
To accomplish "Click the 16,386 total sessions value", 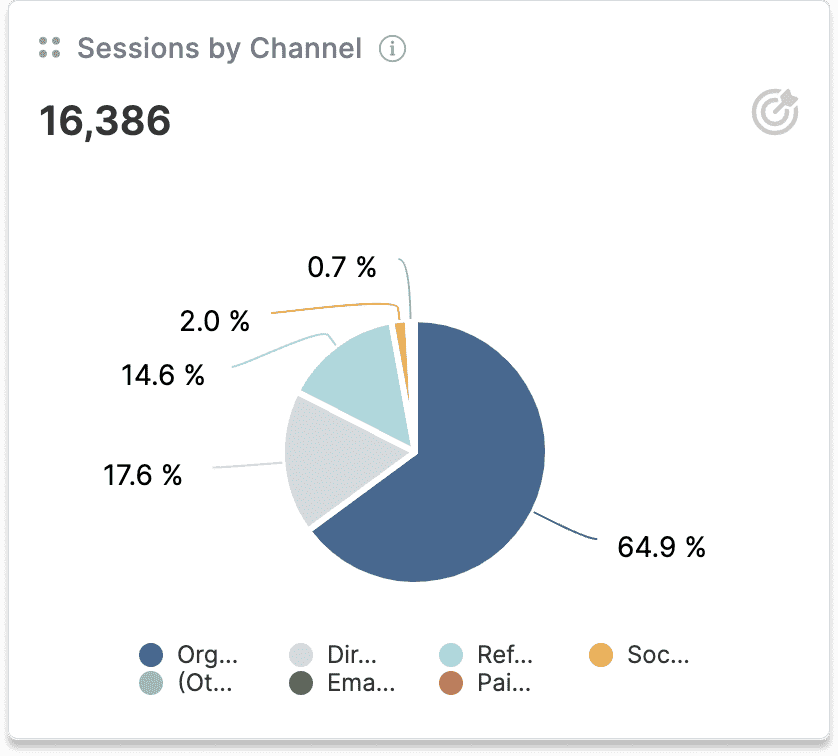I will coord(105,121).
